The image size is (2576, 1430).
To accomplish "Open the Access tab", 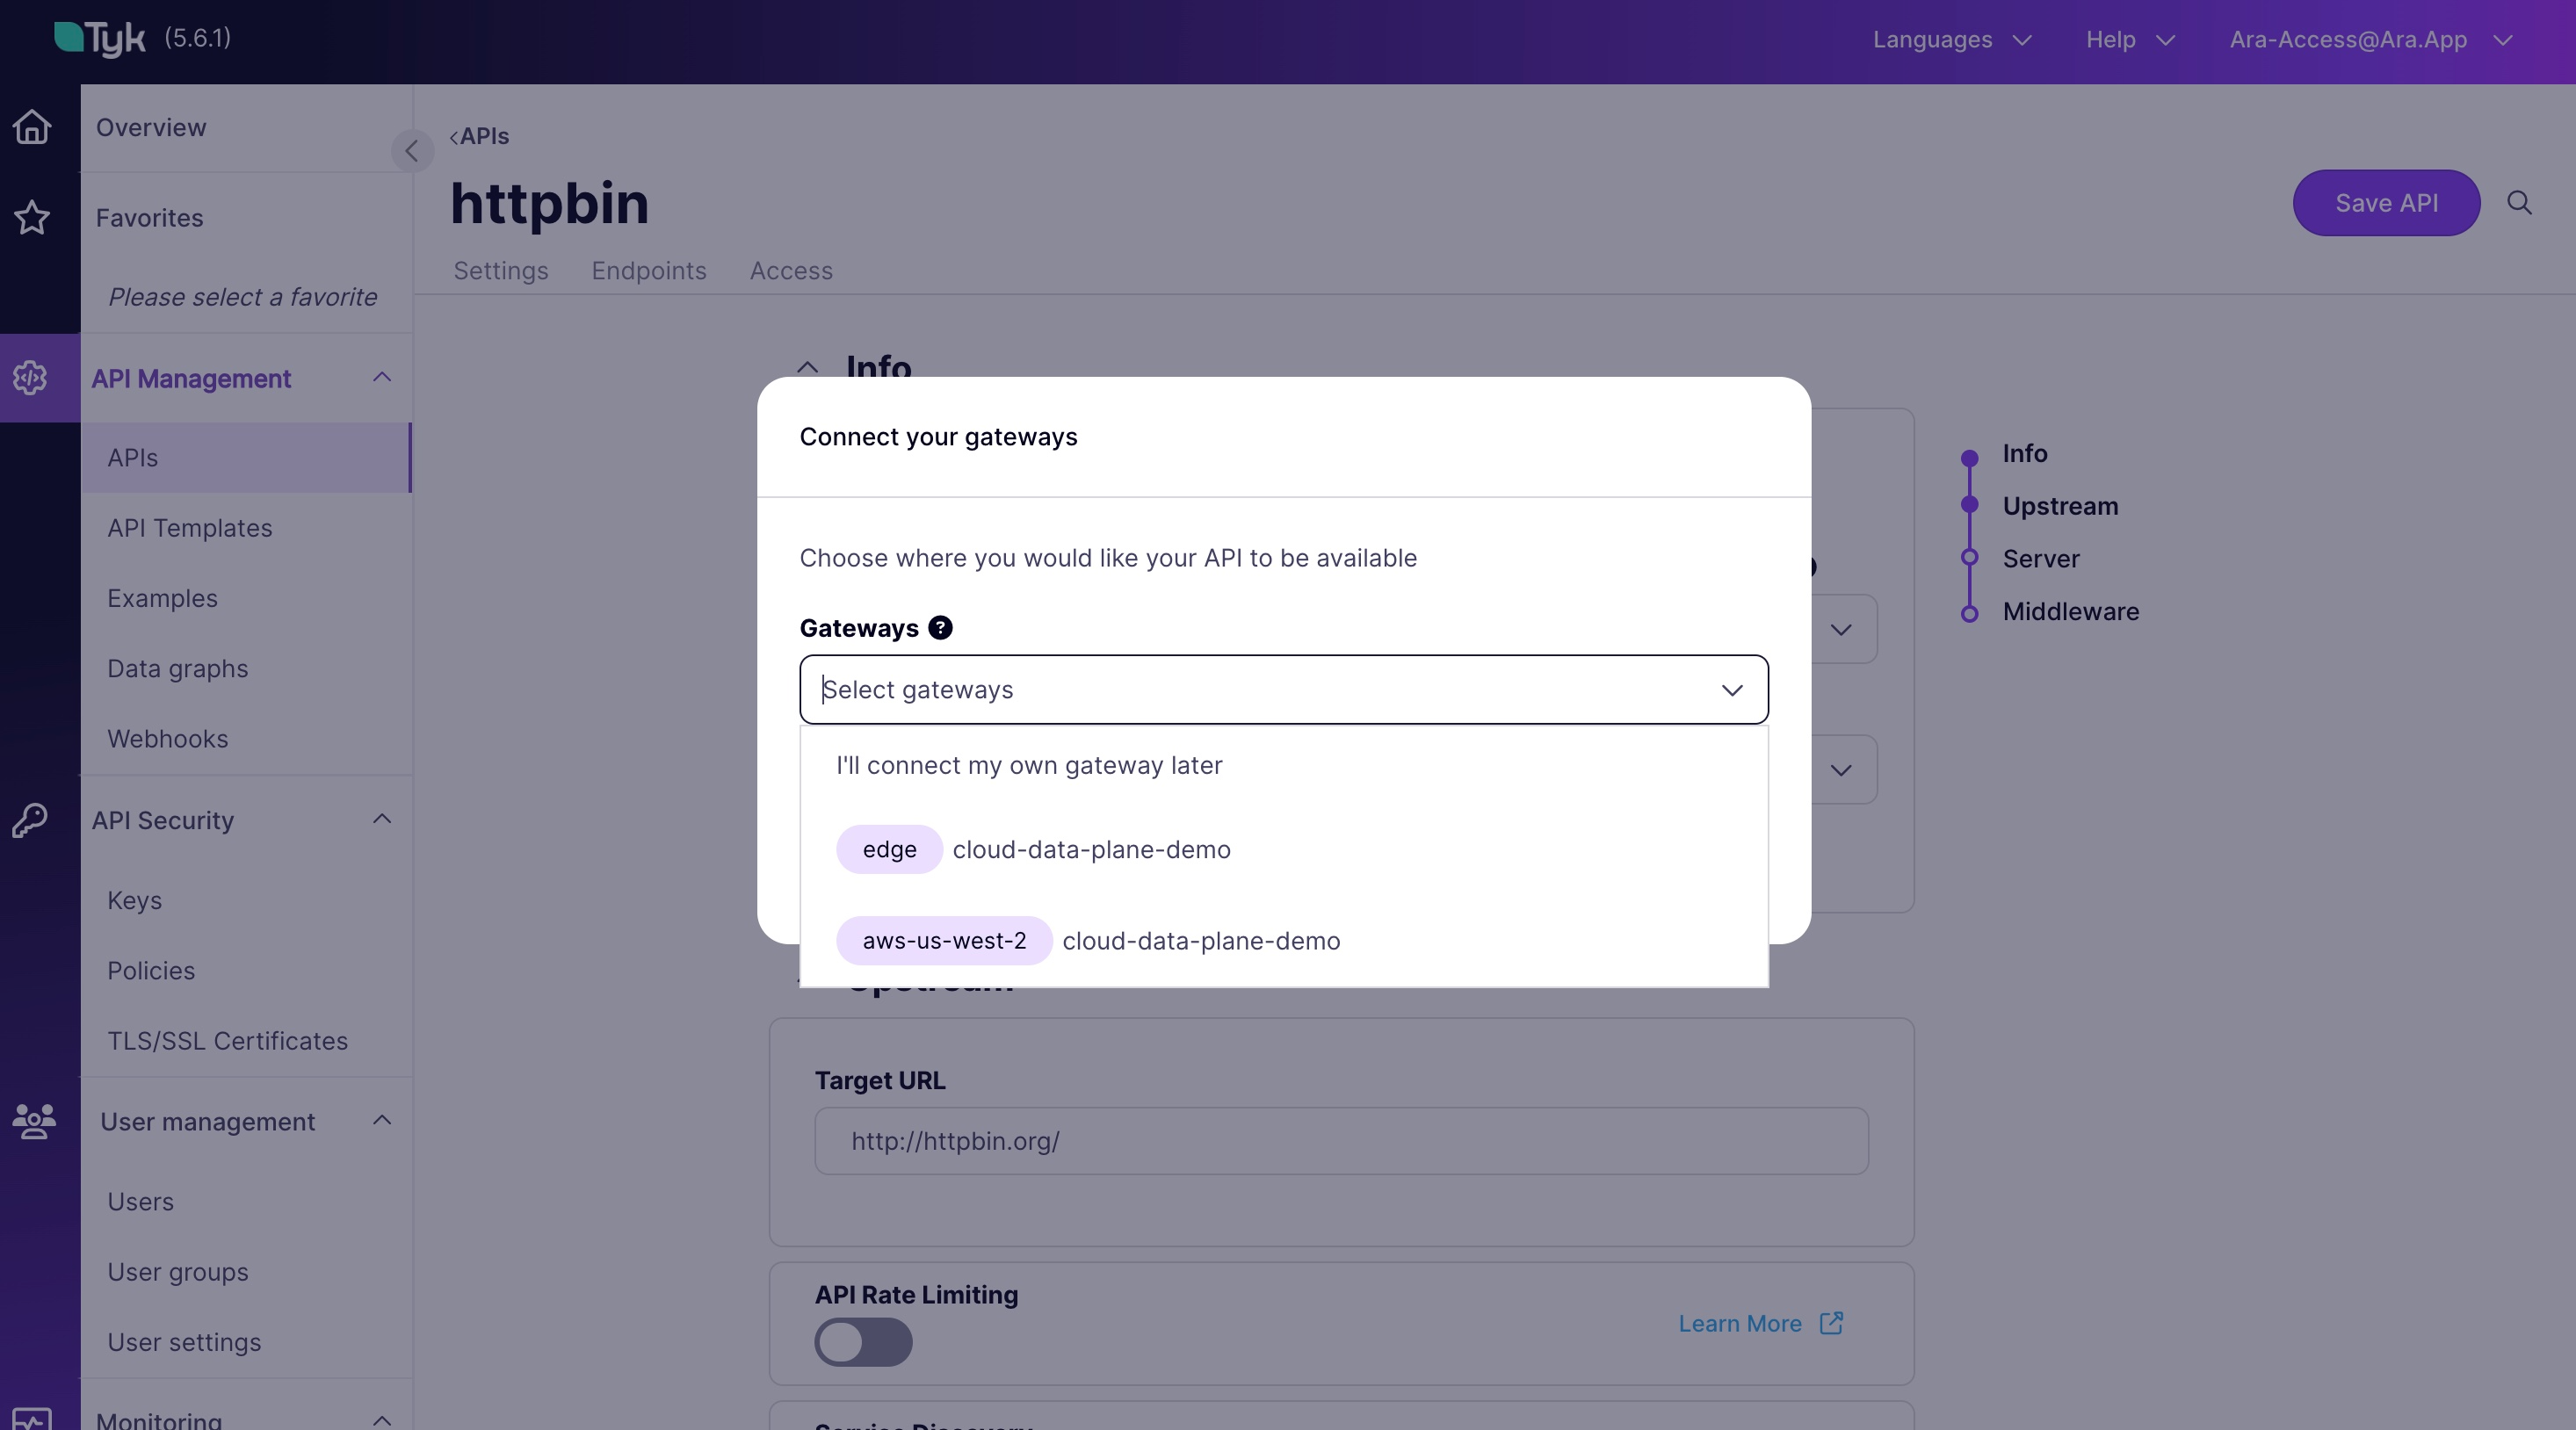I will click(x=790, y=271).
